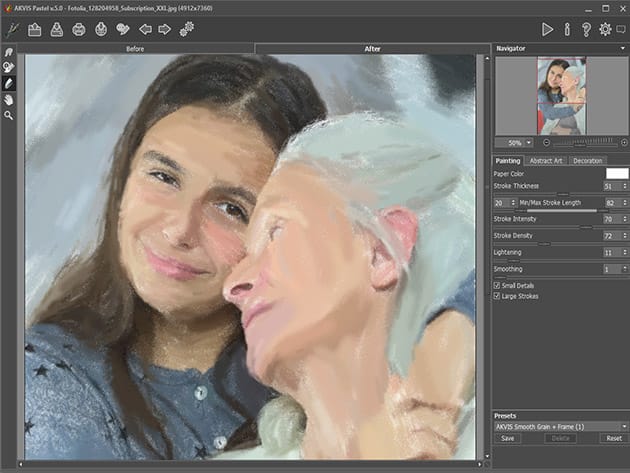Redo with the right arrow icon

point(165,29)
